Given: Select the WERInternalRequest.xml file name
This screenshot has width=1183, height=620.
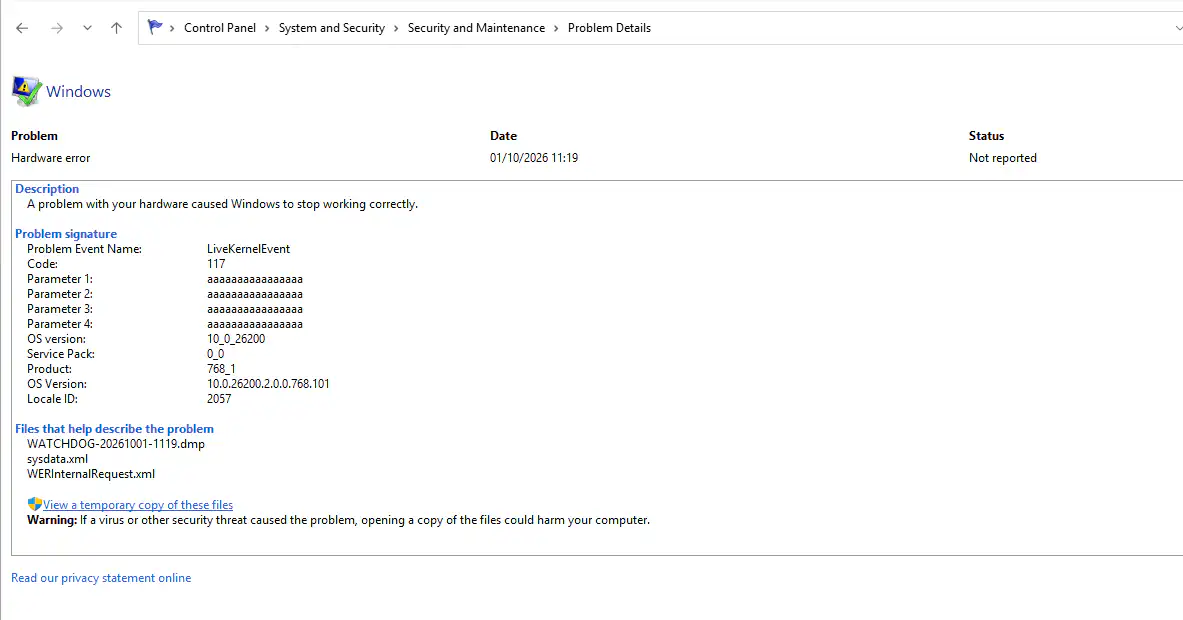Looking at the screenshot, I should point(91,474).
